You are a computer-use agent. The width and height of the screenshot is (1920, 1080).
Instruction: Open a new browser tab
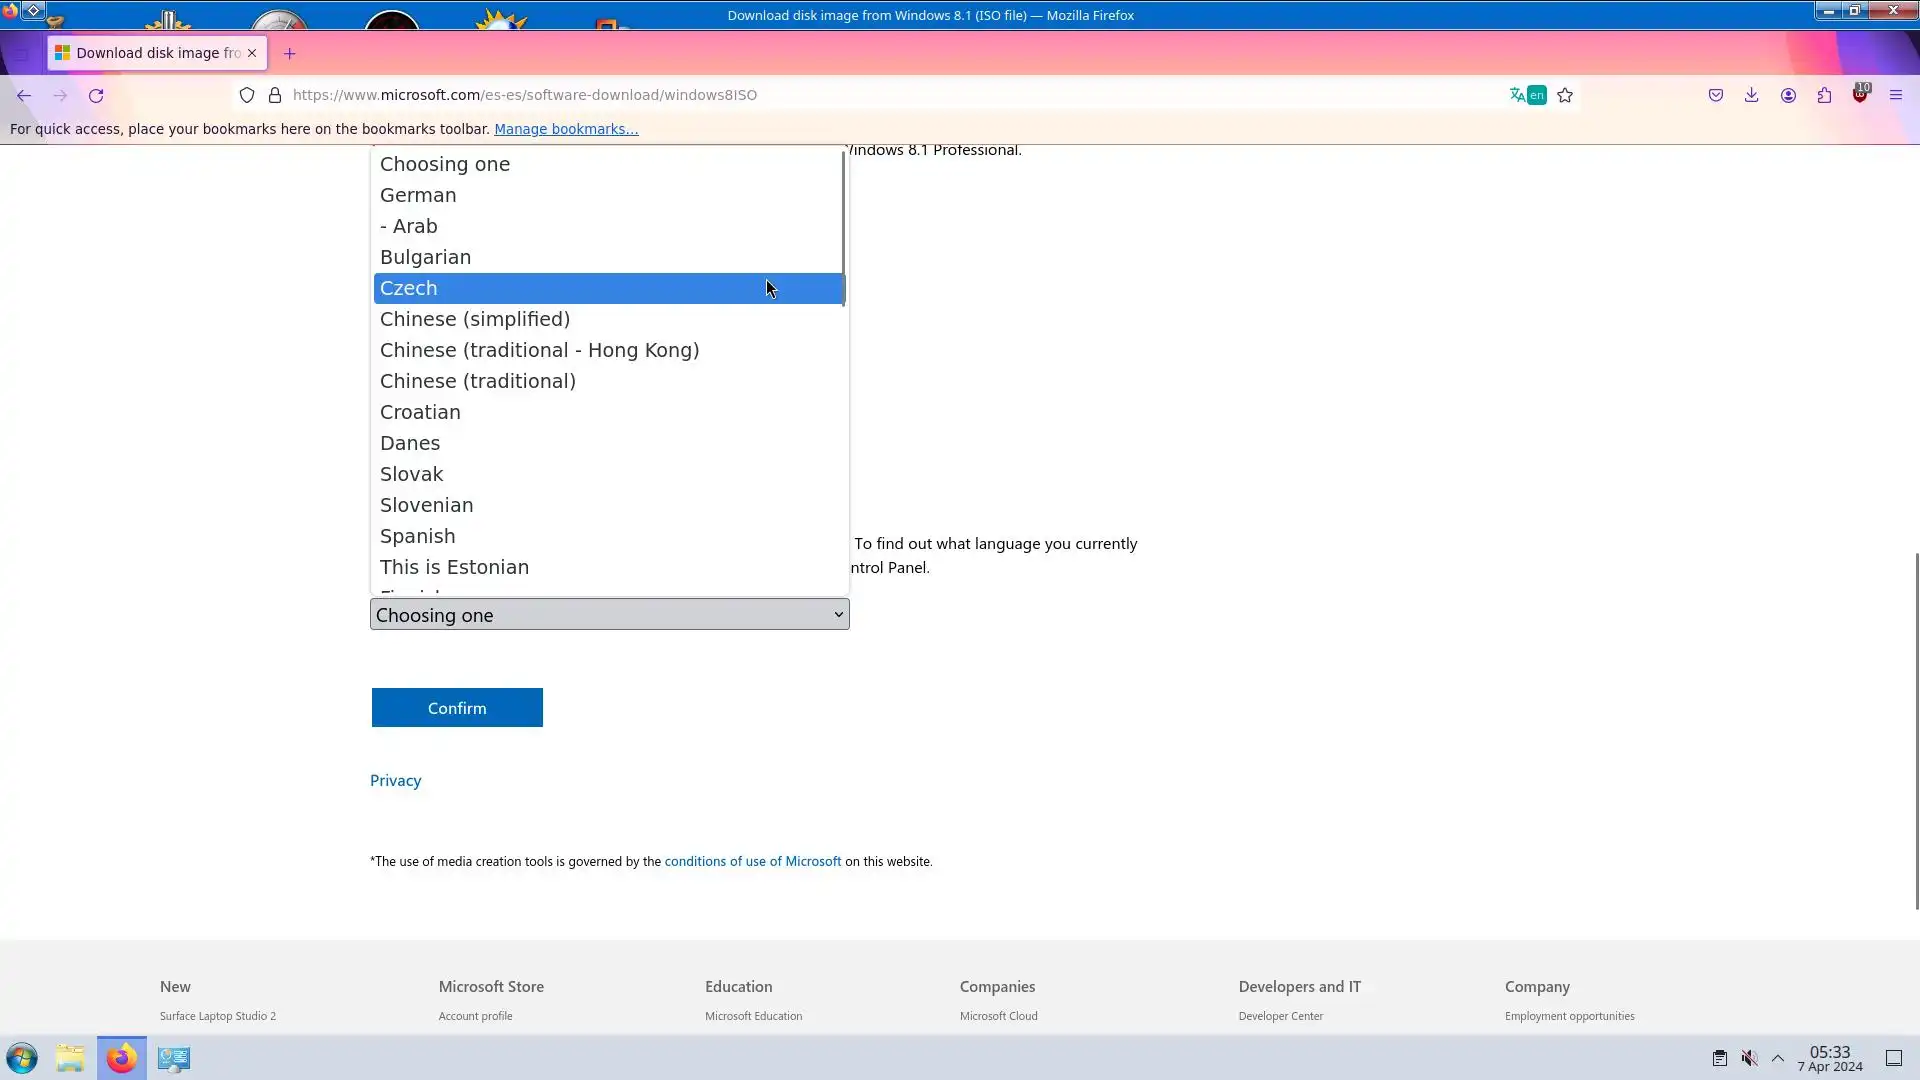(290, 54)
